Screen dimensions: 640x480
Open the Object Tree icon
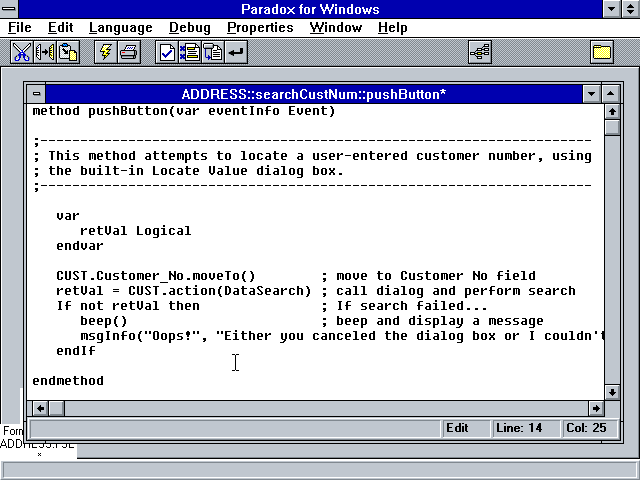(480, 52)
